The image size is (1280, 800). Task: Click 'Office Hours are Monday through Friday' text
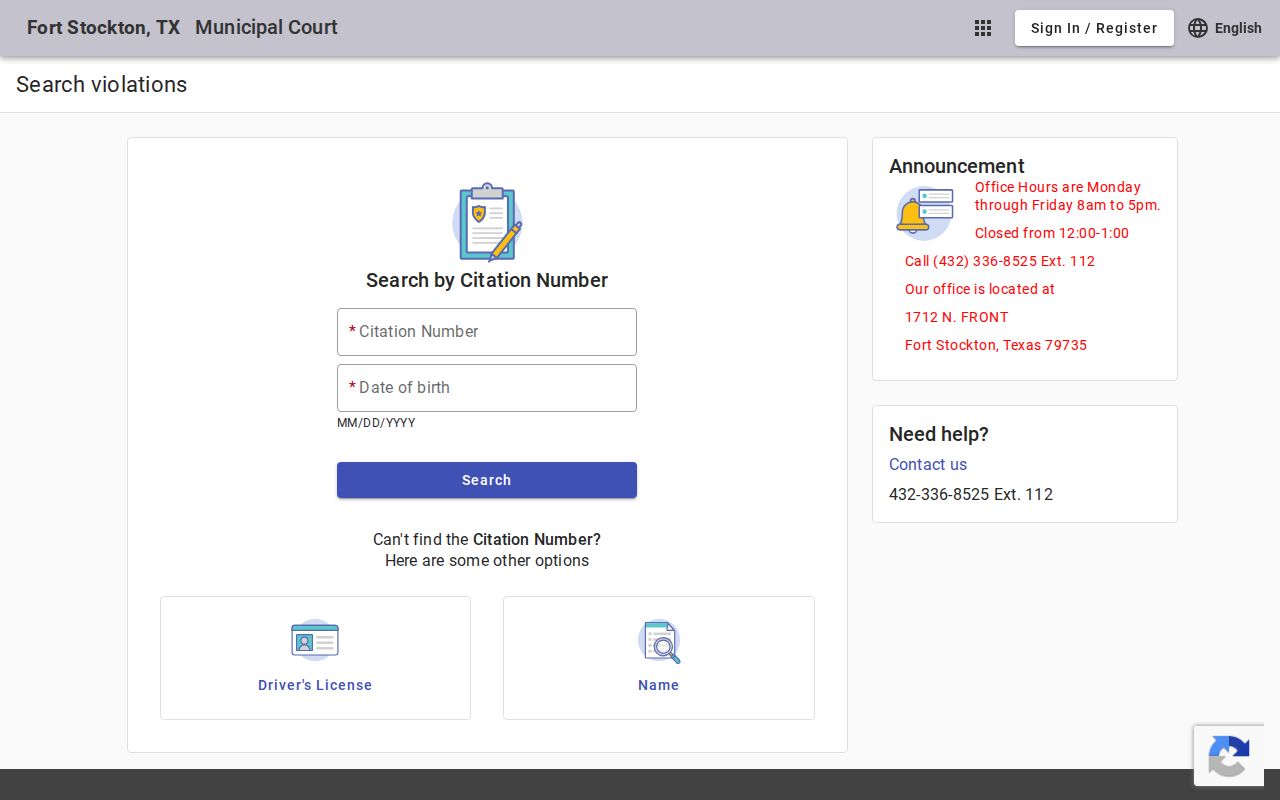click(x=1068, y=196)
